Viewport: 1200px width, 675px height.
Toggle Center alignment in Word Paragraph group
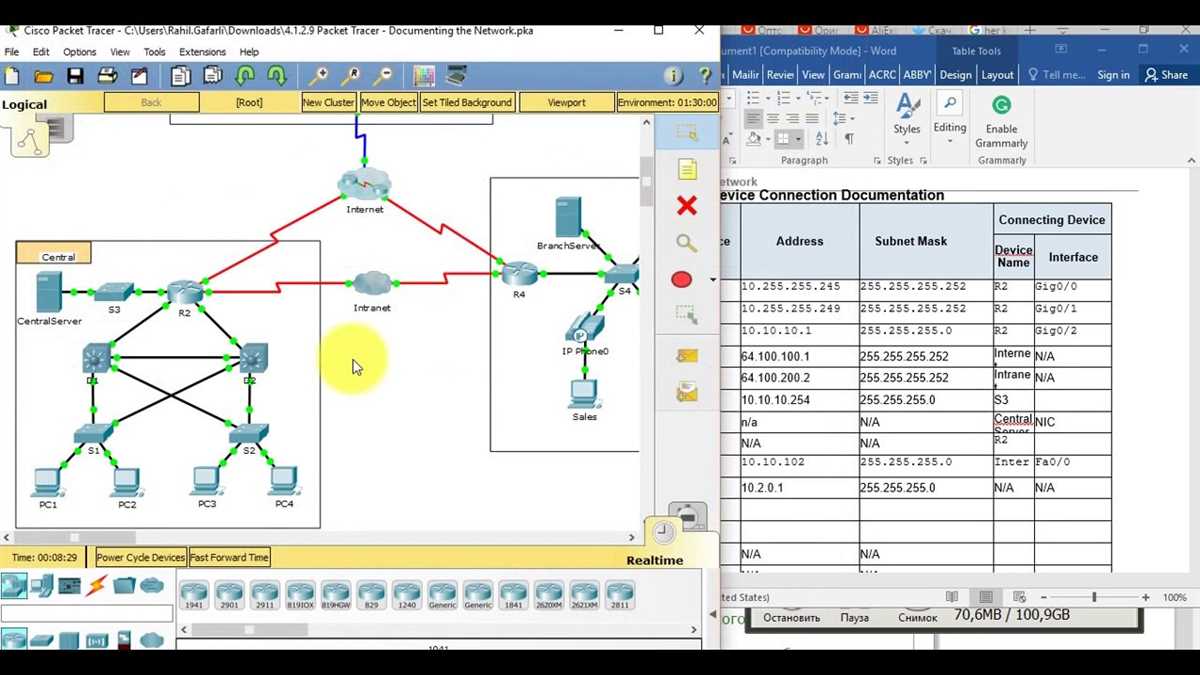coord(774,118)
